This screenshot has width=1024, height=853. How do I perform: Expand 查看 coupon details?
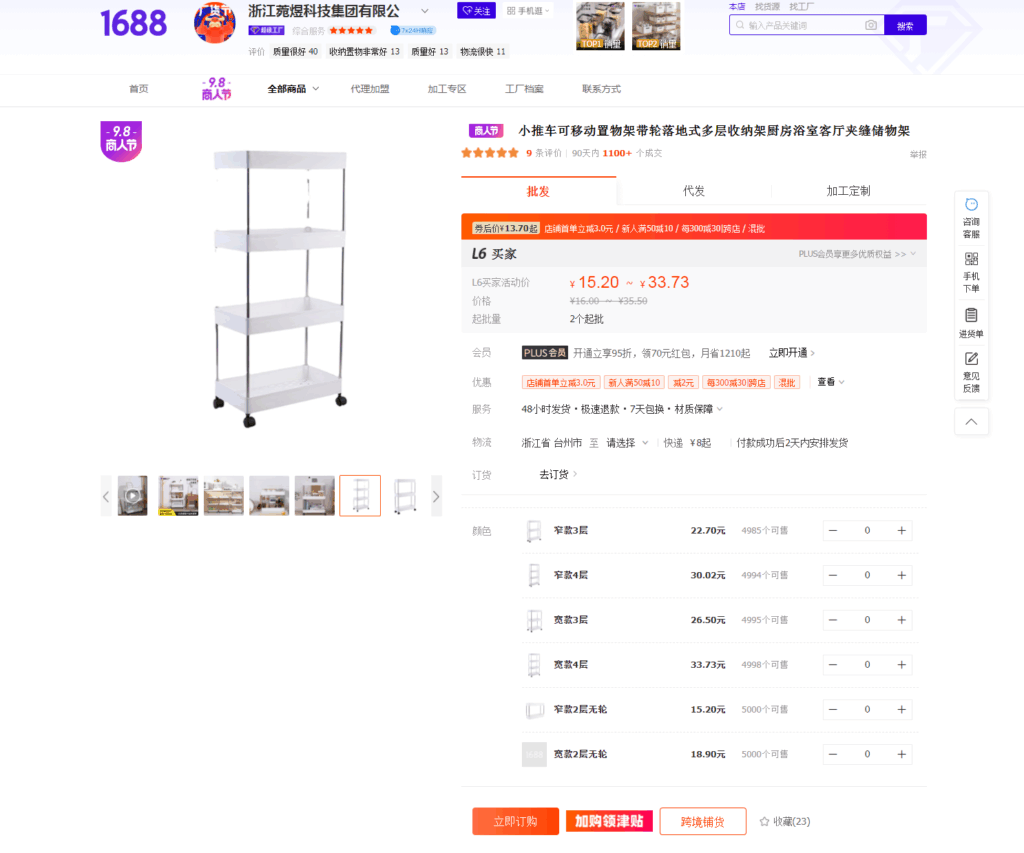(x=831, y=382)
